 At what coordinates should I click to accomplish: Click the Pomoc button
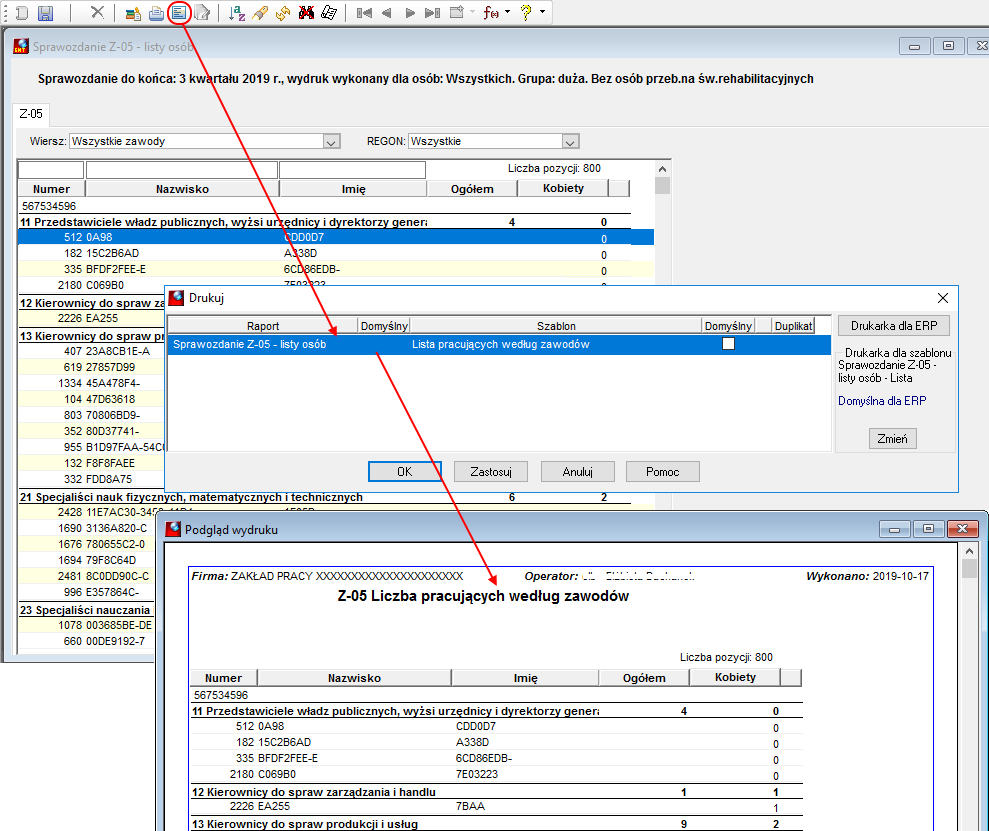662,472
